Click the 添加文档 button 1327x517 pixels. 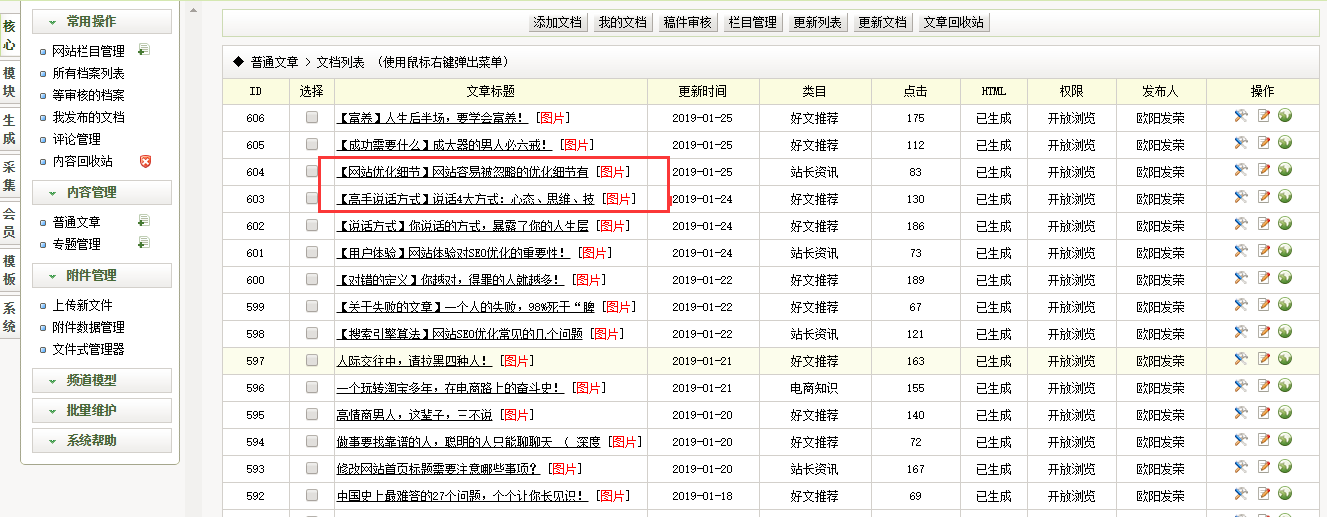click(557, 22)
